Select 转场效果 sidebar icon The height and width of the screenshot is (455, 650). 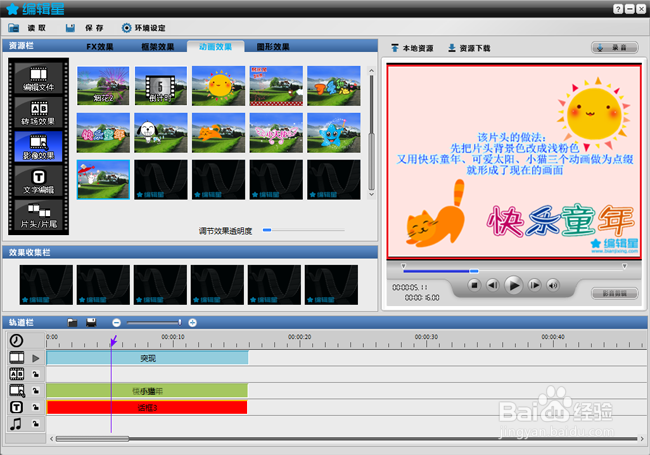(x=39, y=113)
